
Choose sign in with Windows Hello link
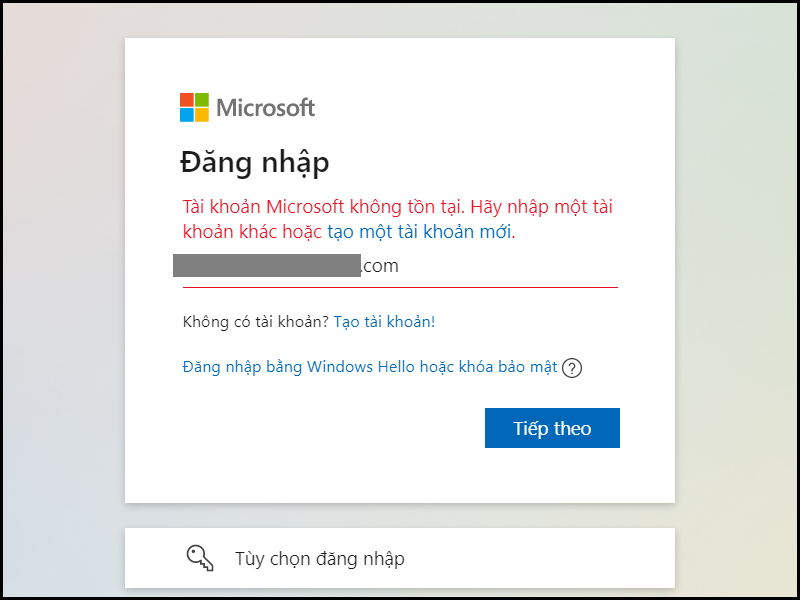coord(370,367)
